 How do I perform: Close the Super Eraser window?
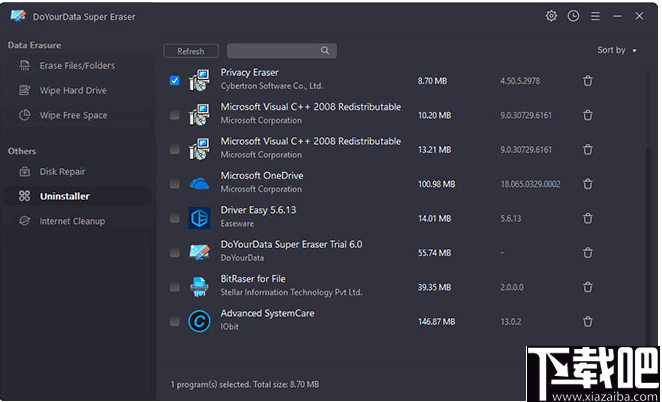pyautogui.click(x=639, y=16)
